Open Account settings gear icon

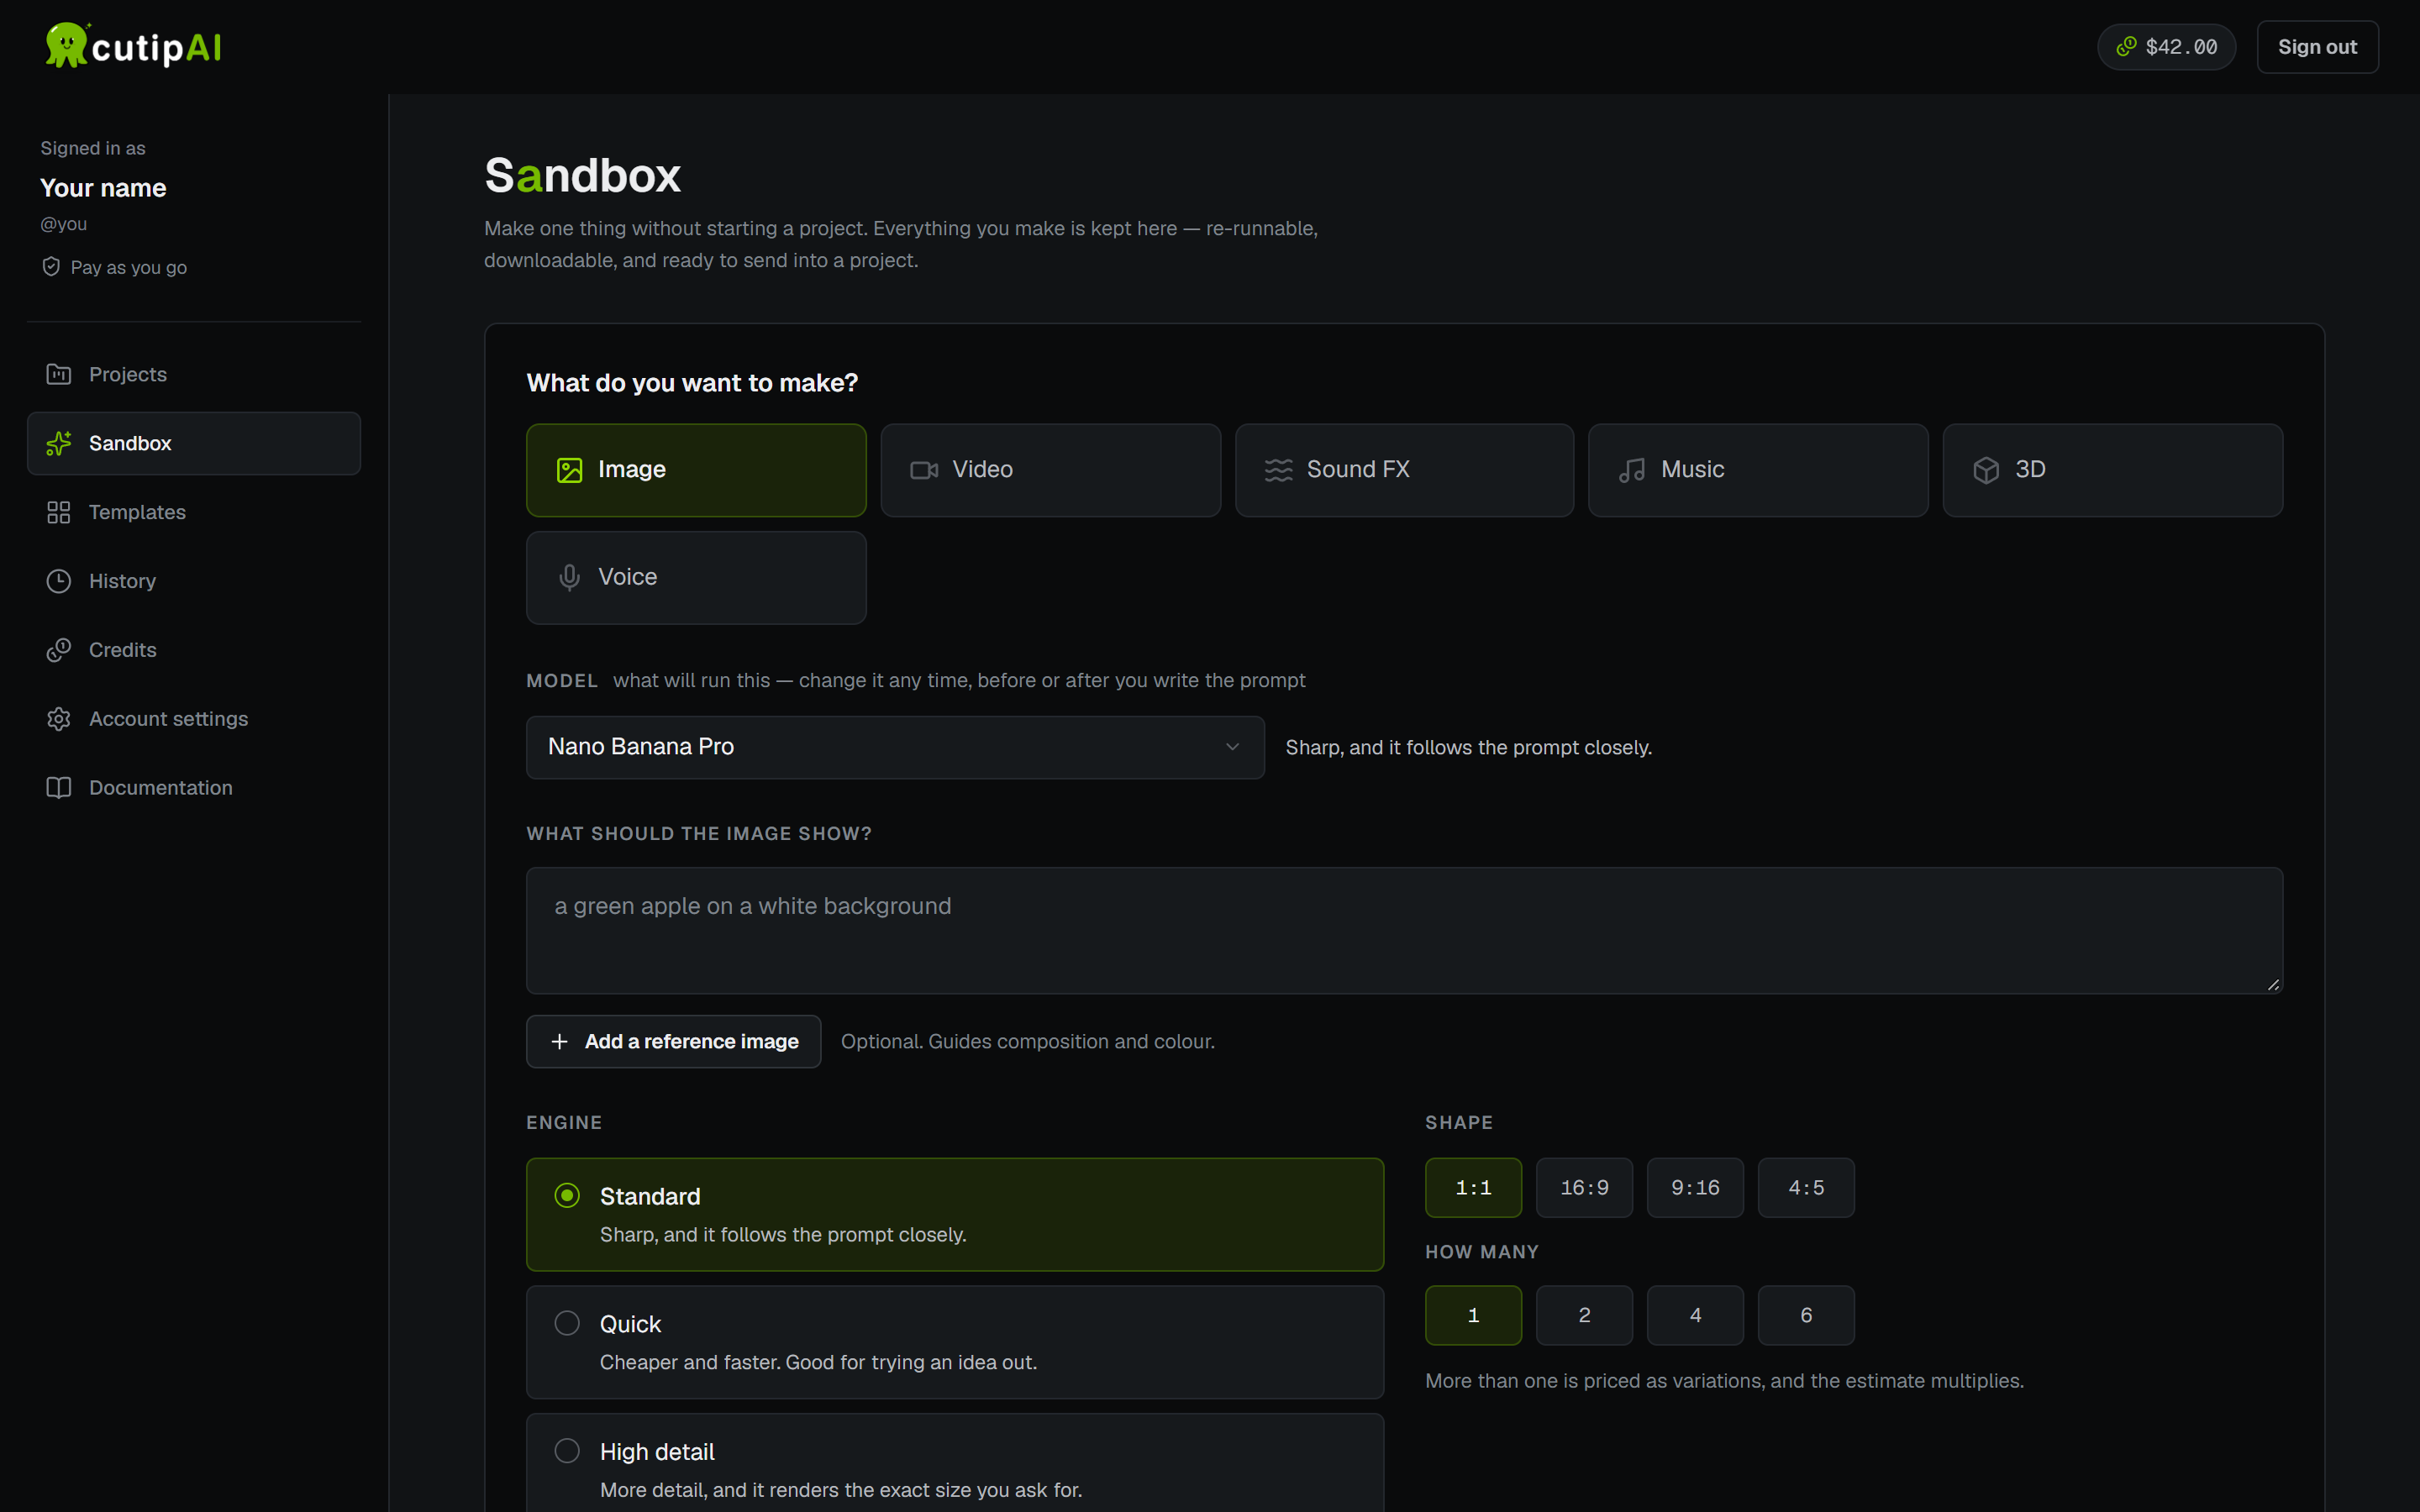pyautogui.click(x=59, y=719)
